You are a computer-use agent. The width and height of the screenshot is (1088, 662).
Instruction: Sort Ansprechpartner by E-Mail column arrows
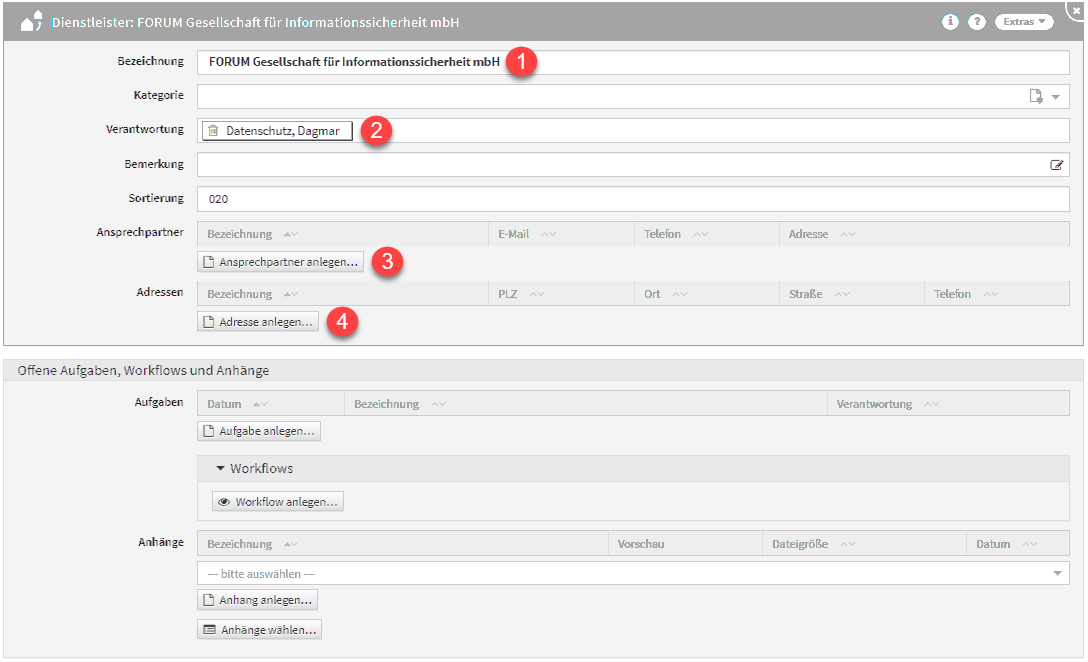[548, 234]
